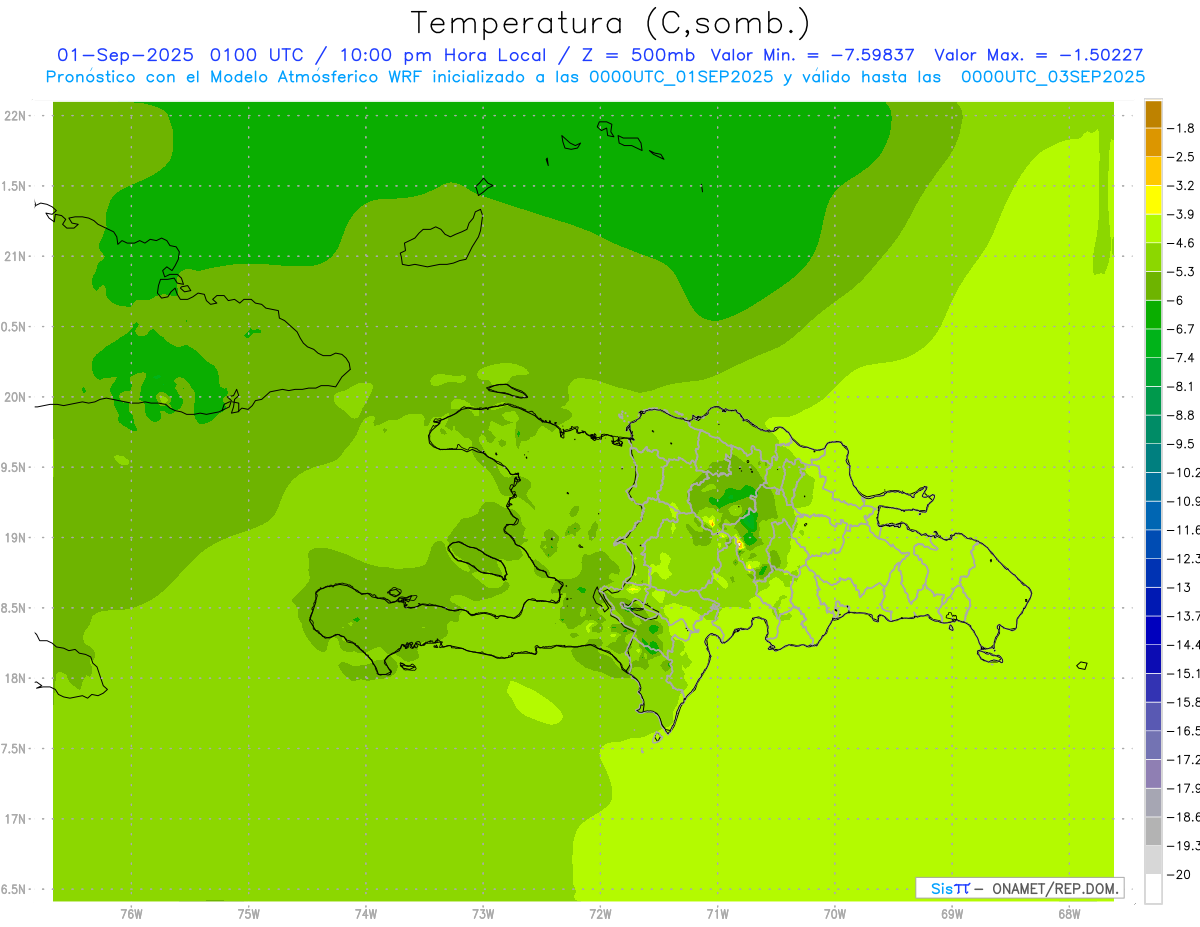Click the yellow swatch between -3.2 and -3.9

tap(1153, 200)
